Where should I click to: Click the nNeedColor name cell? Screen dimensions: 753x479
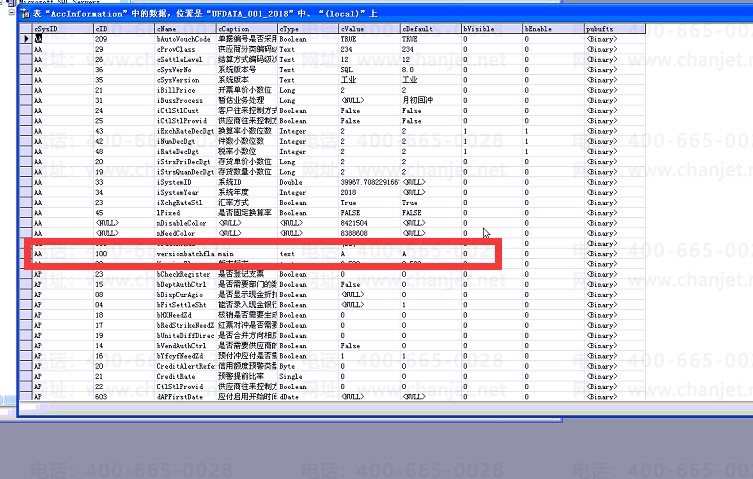tap(186, 233)
